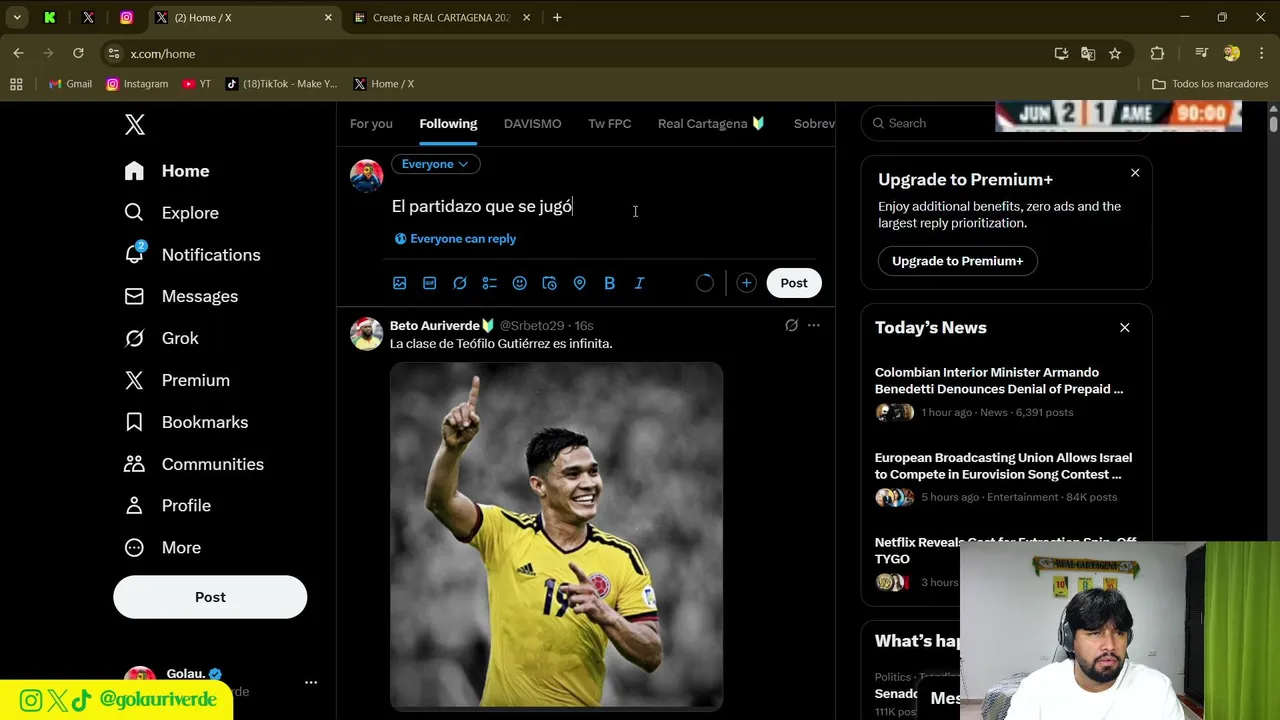Open the emoji picker in composer

pos(520,283)
